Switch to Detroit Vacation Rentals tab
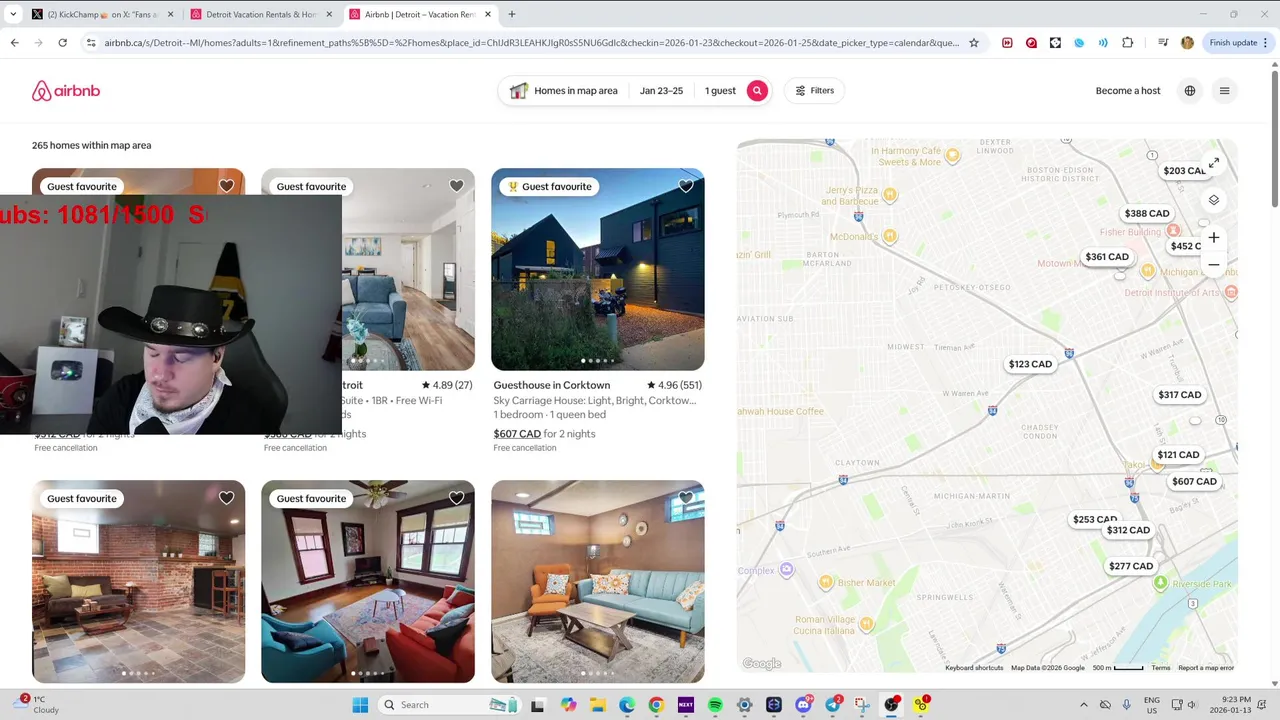The height and width of the screenshot is (720, 1280). pos(262,14)
